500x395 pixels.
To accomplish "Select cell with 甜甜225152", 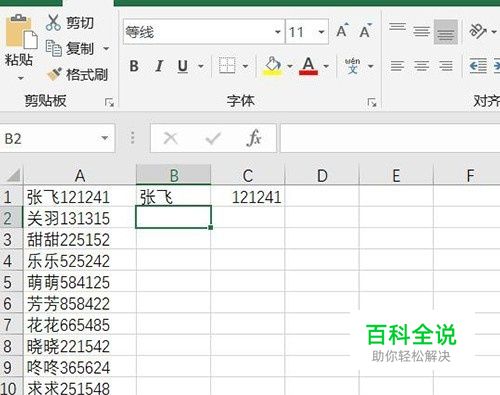I will click(x=80, y=239).
